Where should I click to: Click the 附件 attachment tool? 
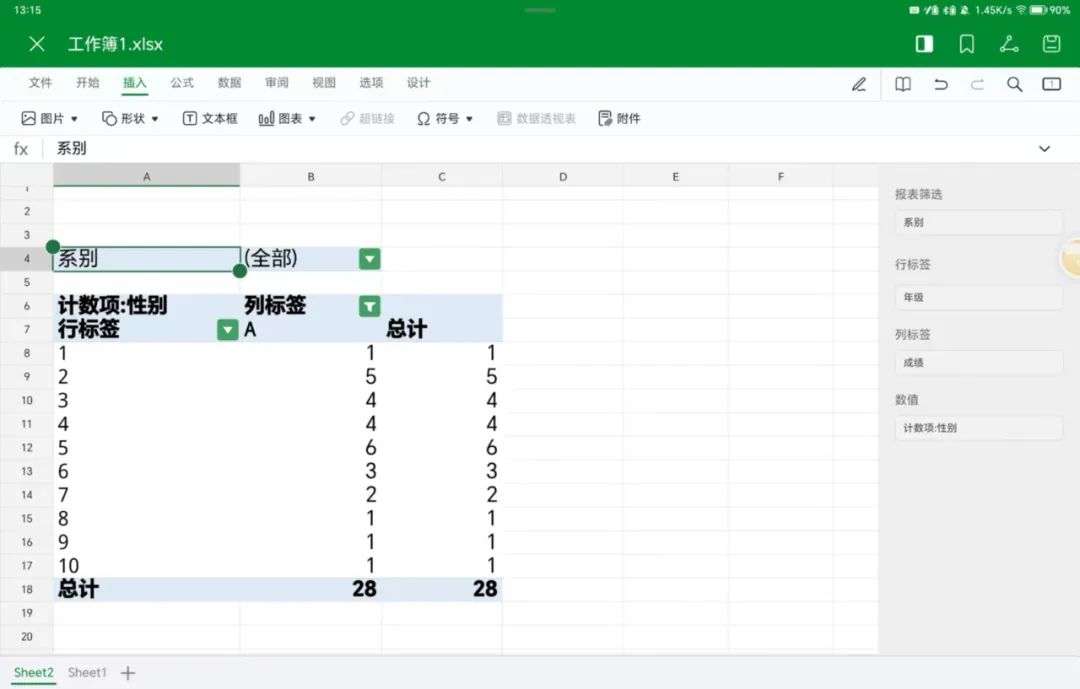click(619, 117)
